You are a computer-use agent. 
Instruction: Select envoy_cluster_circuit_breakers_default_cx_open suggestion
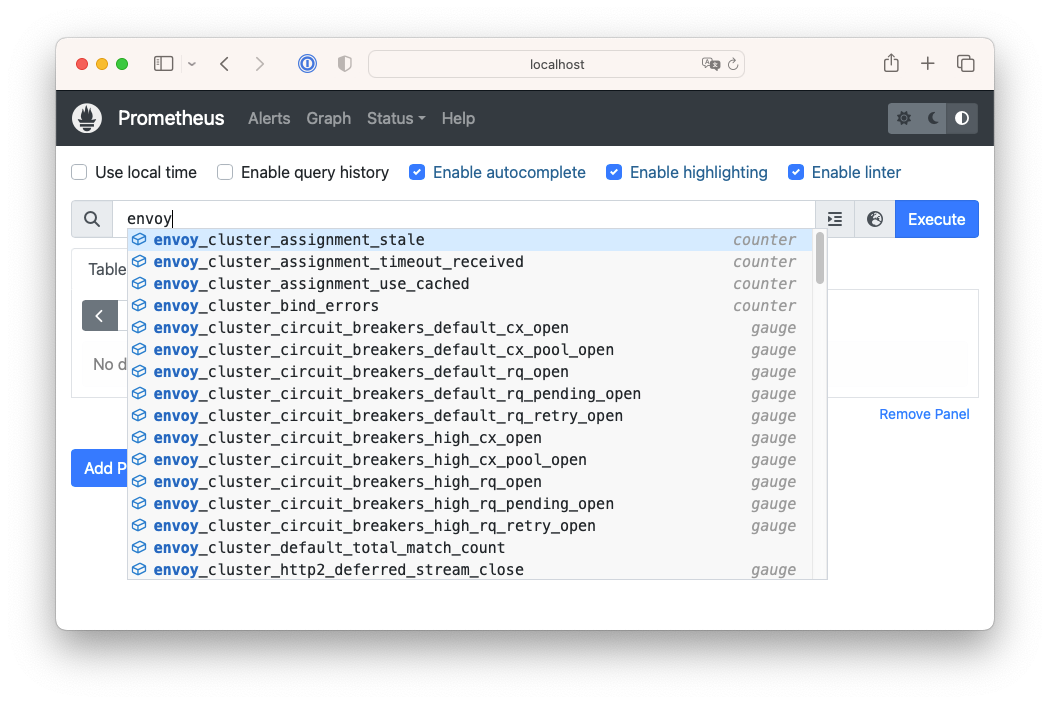(469, 328)
